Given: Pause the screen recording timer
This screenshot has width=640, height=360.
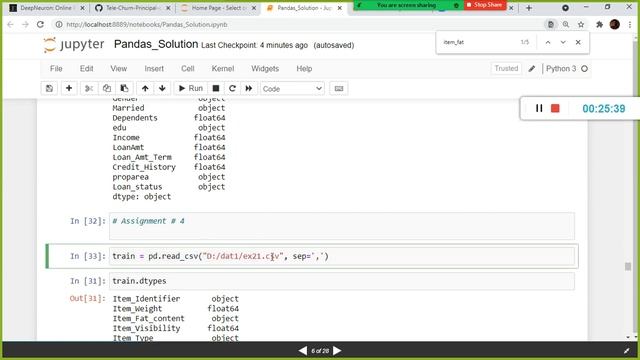Looking at the screenshot, I should [x=539, y=108].
